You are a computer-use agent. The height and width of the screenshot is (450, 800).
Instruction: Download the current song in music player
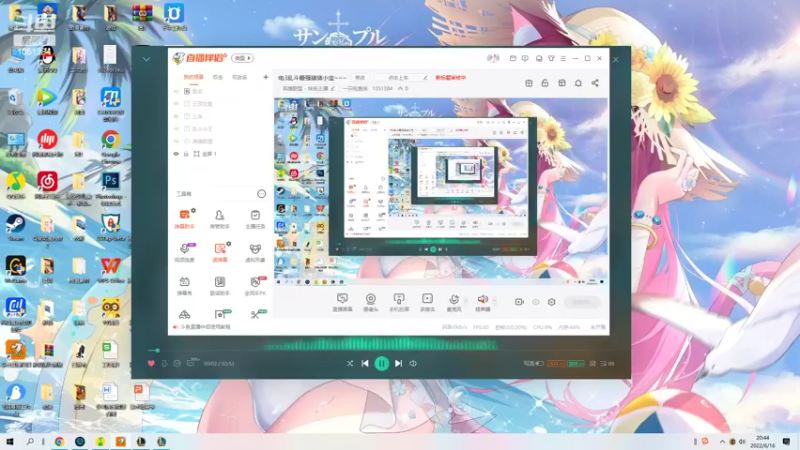[164, 363]
